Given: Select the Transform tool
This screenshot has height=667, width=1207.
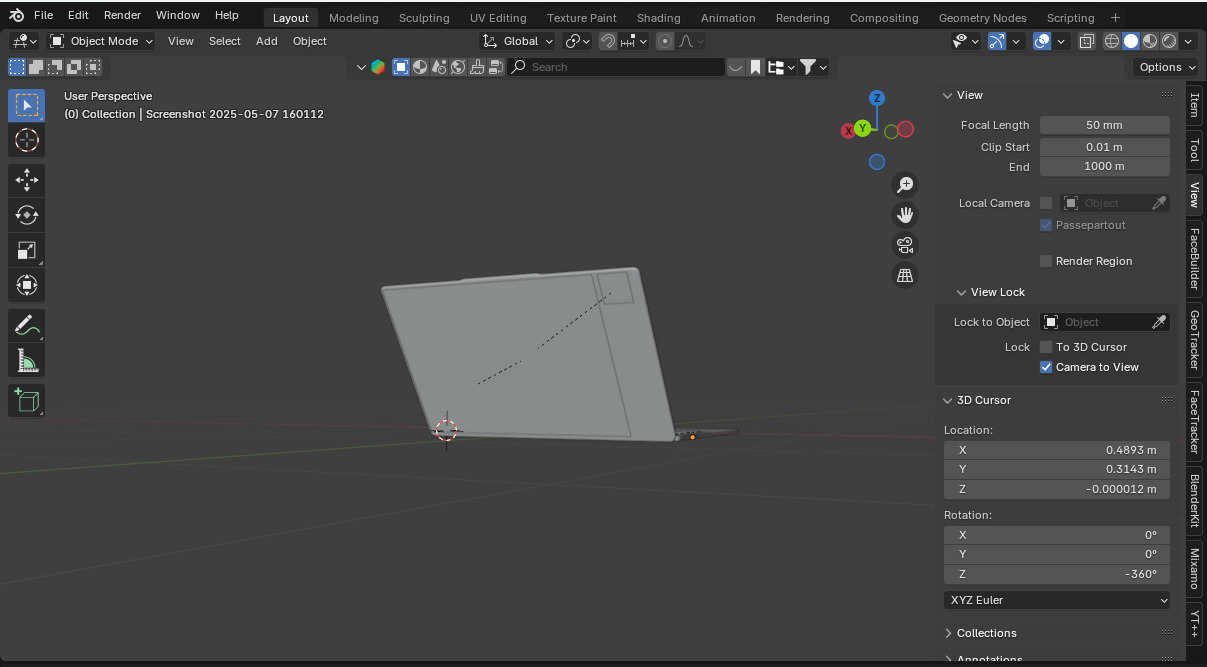Looking at the screenshot, I should 27,285.
